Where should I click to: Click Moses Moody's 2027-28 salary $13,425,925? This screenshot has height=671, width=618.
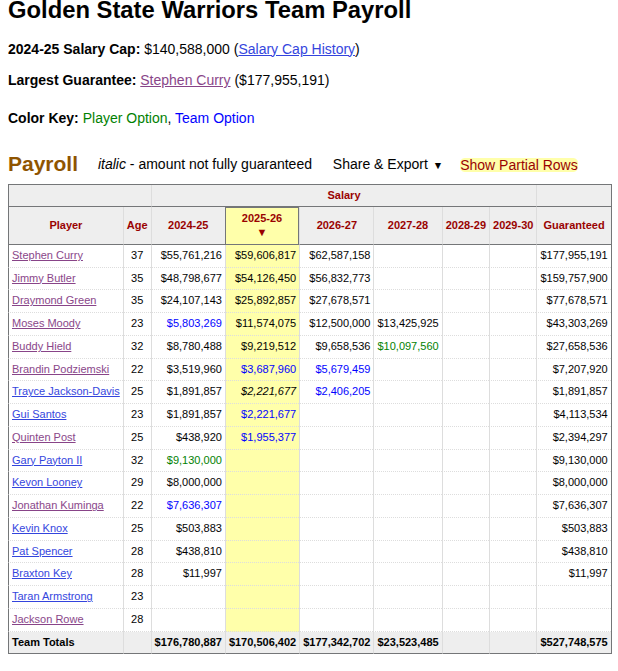click(x=408, y=323)
